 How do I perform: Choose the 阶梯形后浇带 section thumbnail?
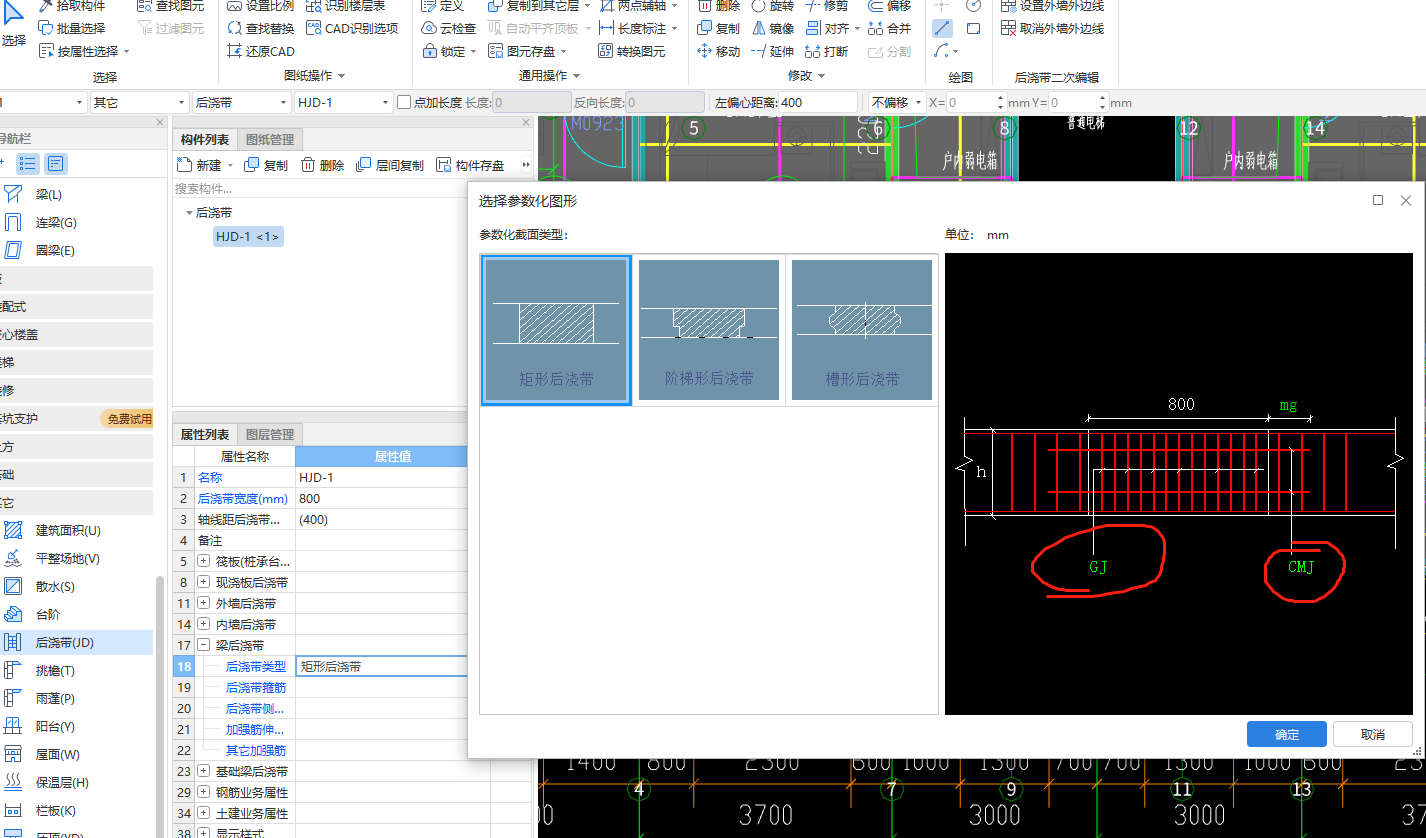click(709, 330)
